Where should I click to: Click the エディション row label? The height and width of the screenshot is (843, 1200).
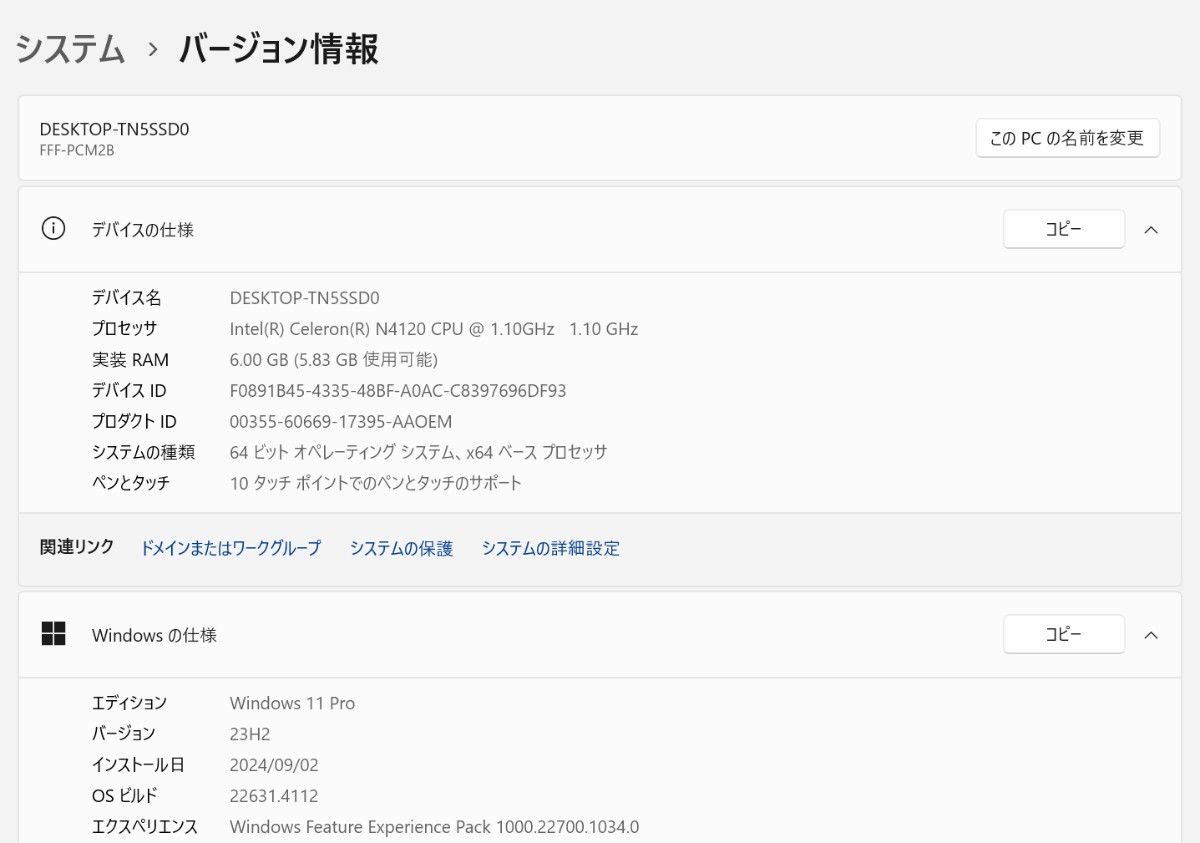pyautogui.click(x=130, y=703)
